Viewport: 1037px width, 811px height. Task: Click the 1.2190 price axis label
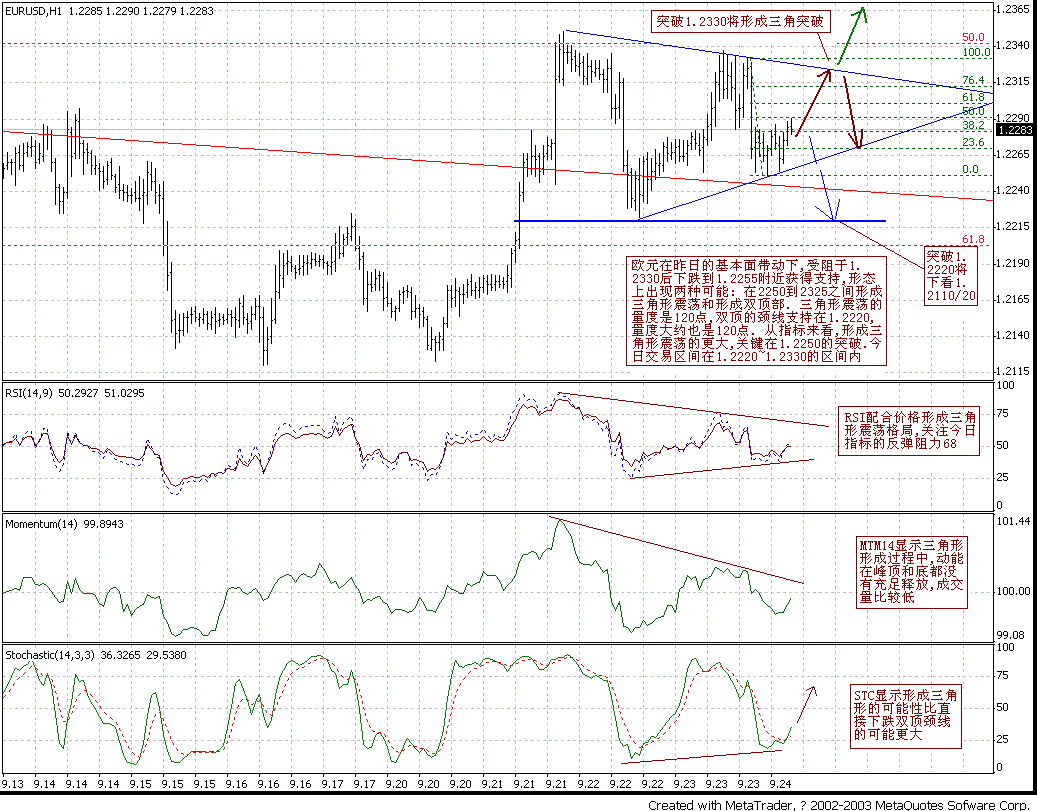coord(1013,263)
